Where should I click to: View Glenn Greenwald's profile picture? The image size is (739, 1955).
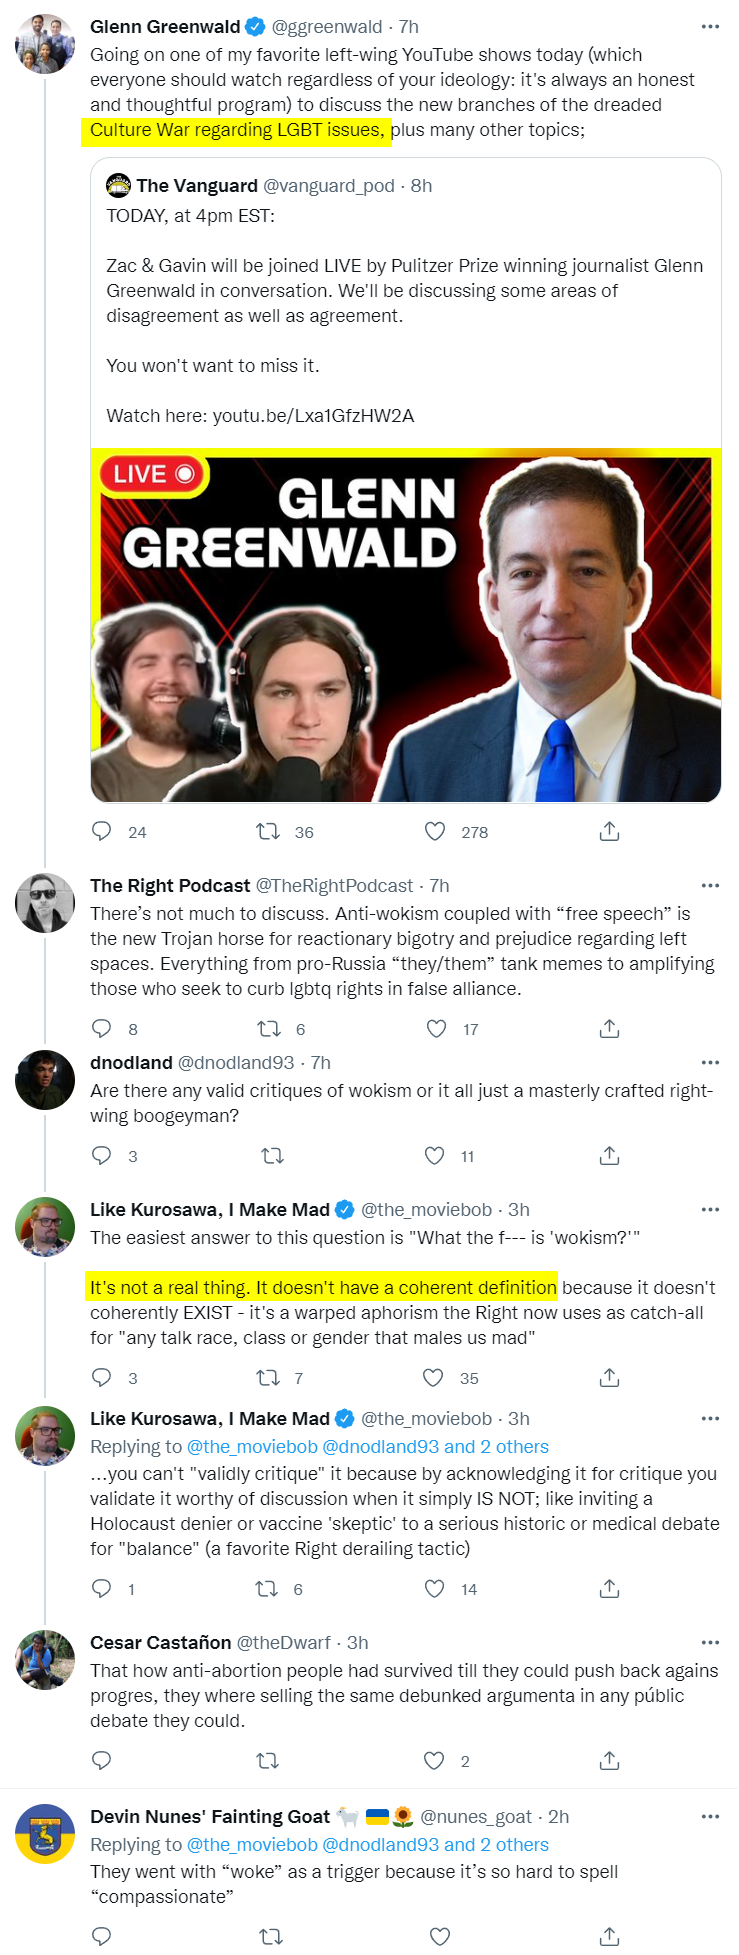point(45,44)
